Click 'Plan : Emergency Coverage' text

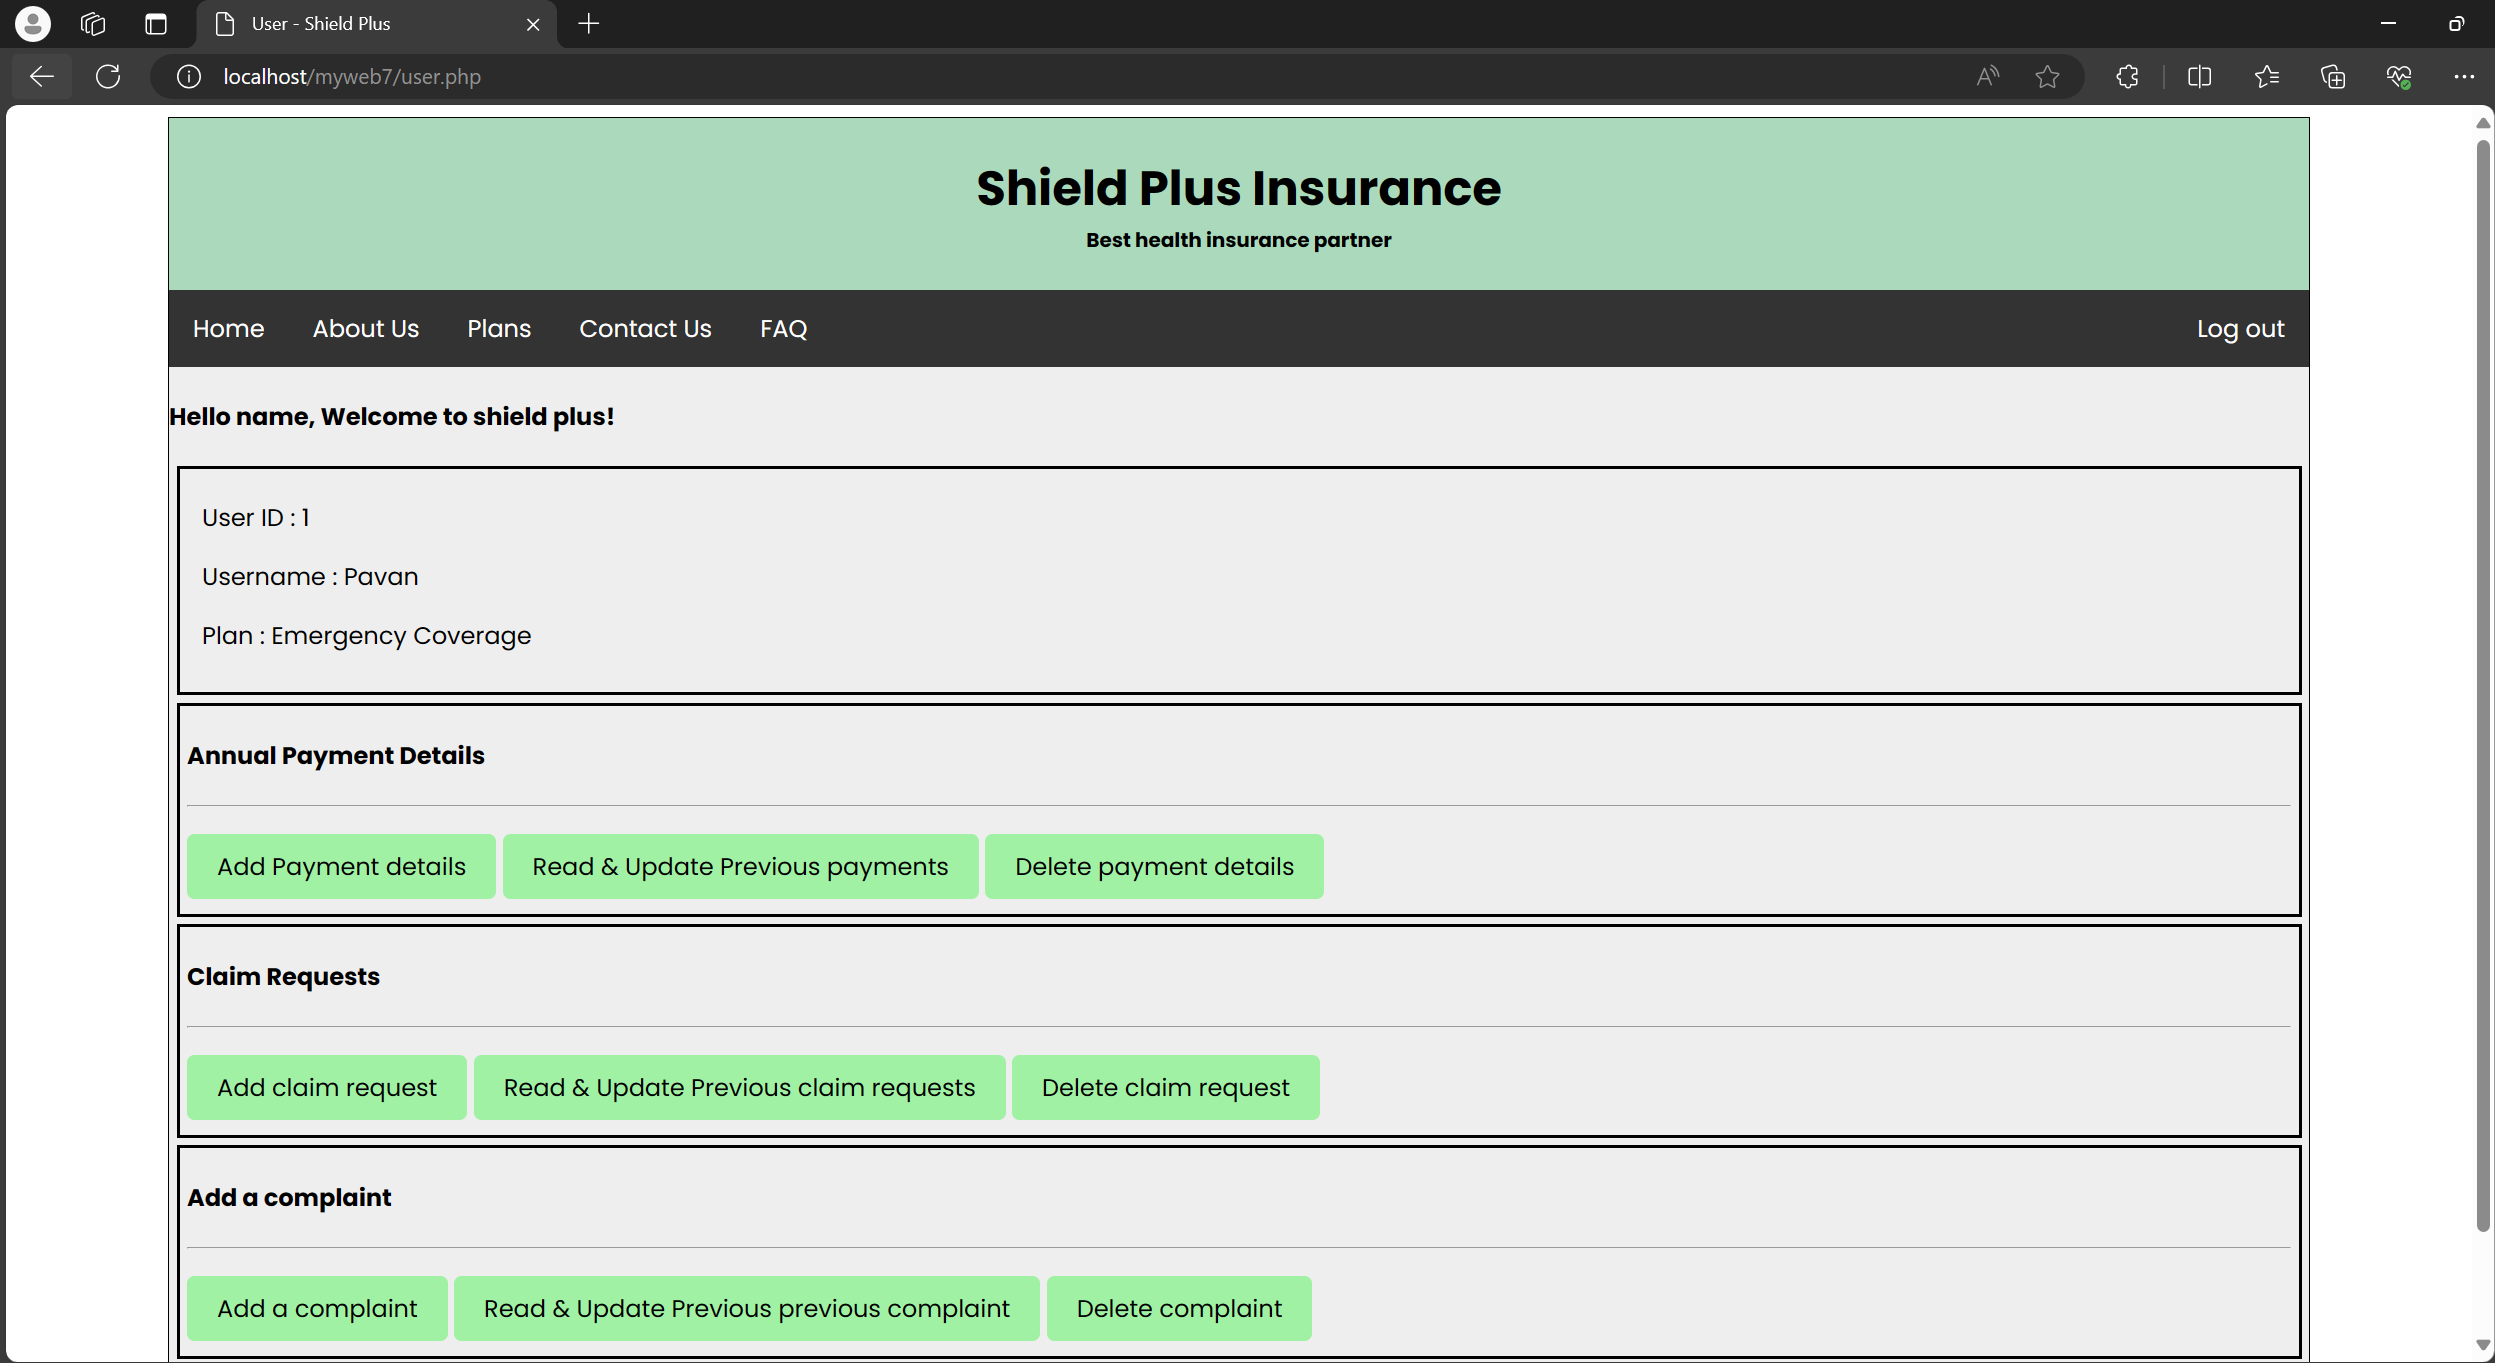(366, 636)
